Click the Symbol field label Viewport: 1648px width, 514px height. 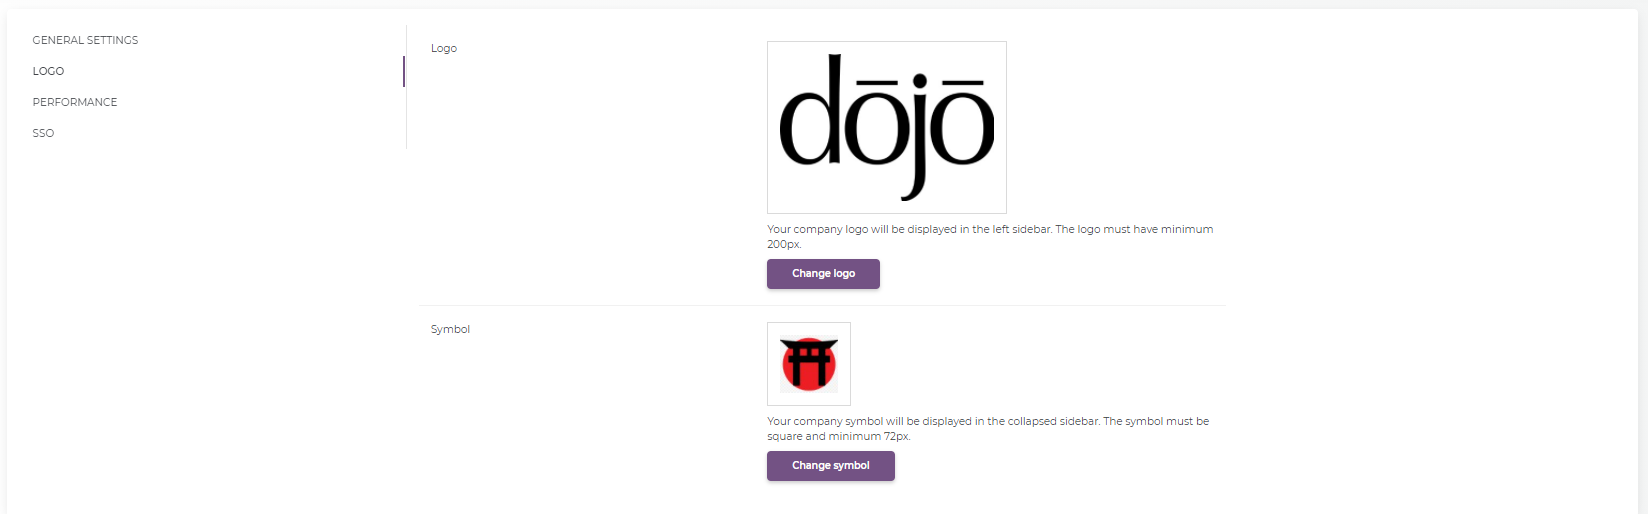click(450, 329)
